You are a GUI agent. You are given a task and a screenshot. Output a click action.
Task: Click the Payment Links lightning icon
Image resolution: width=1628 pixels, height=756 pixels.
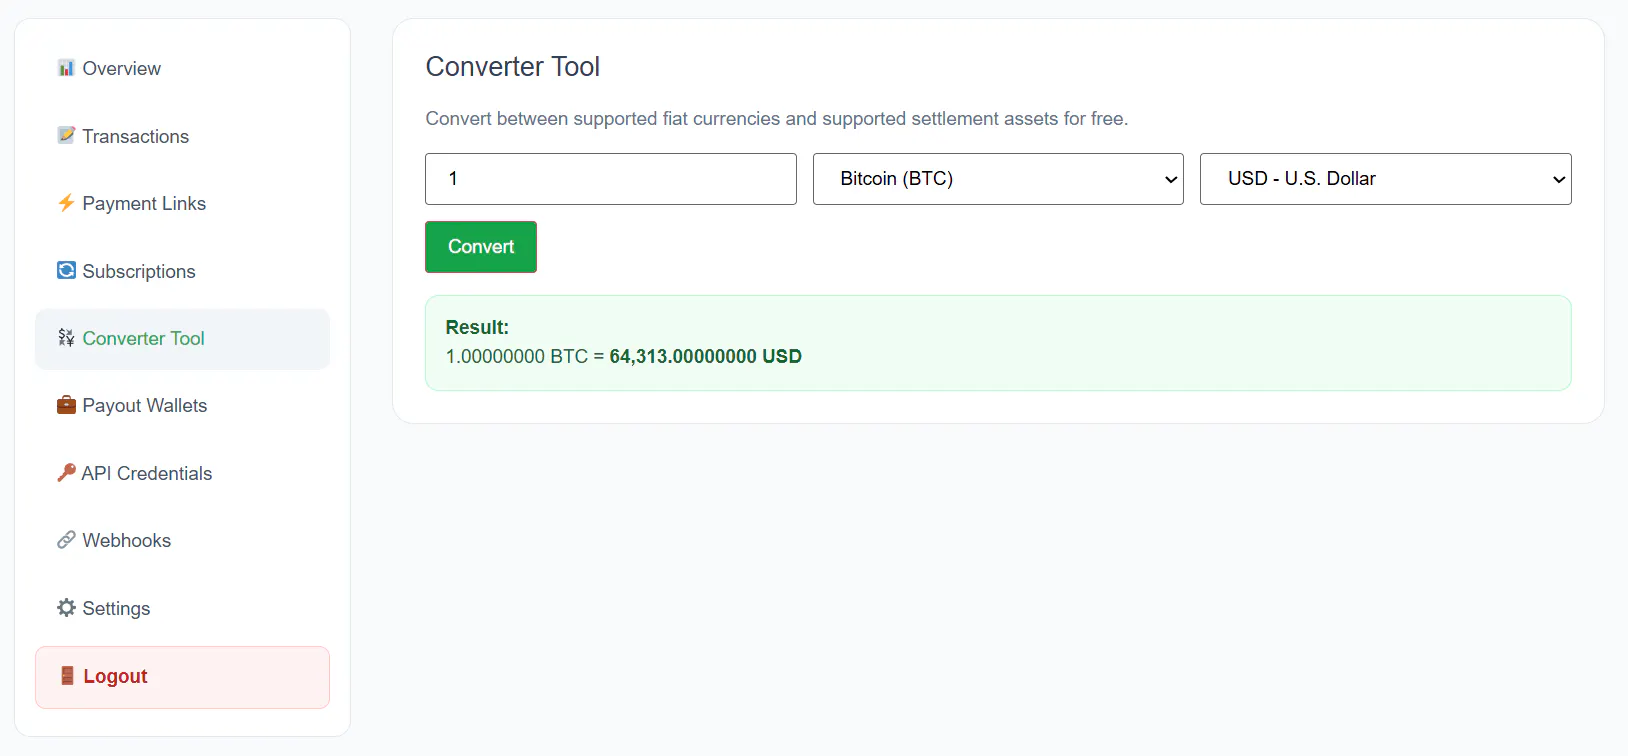[66, 203]
